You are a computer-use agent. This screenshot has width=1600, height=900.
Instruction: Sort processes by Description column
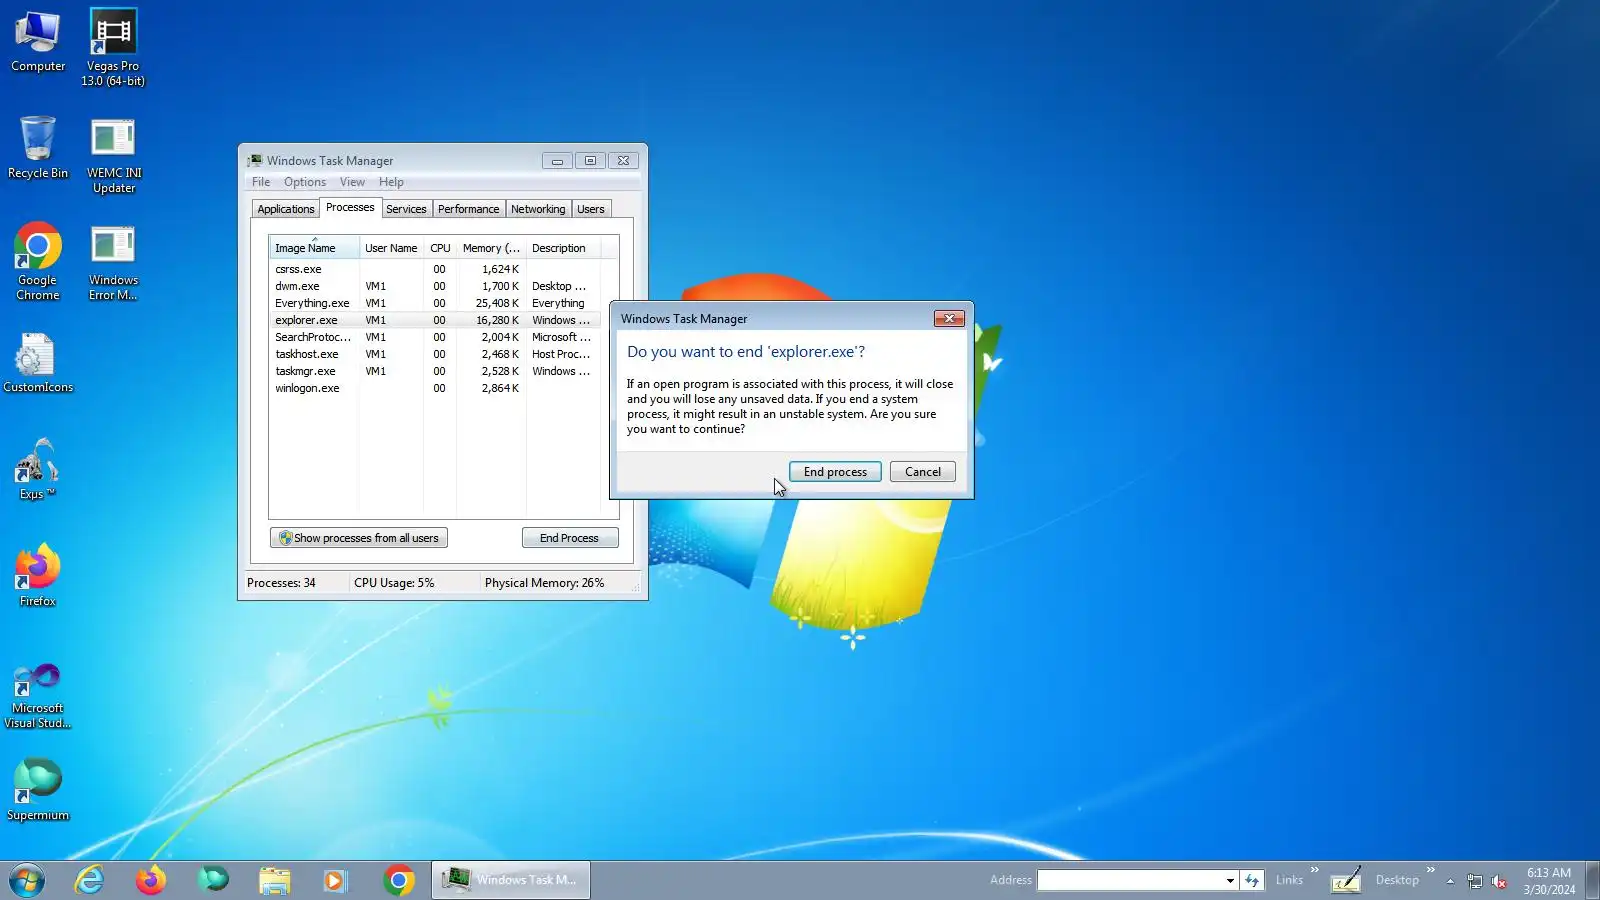point(563,248)
